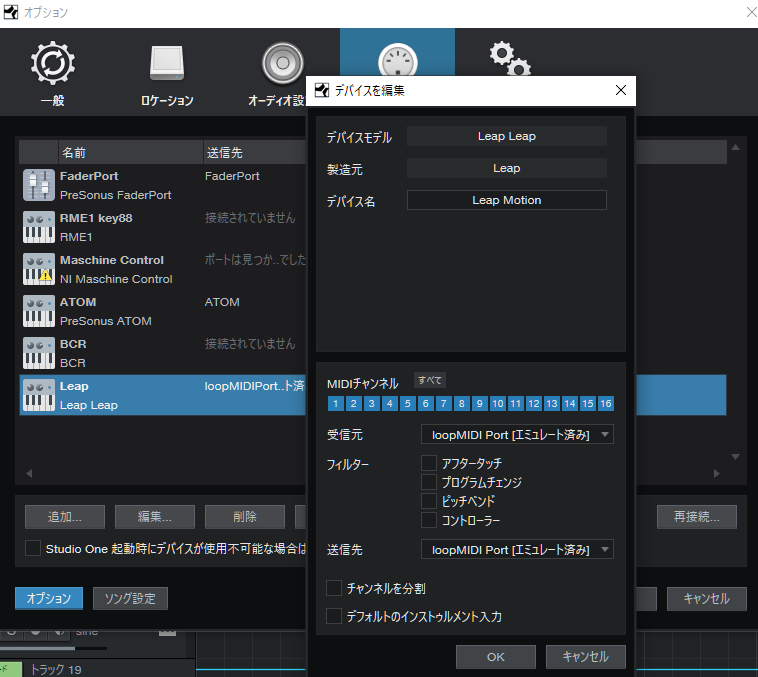Screen dimensions: 758x677
Task: Click the device list scroll up arrow
Action: point(735,147)
